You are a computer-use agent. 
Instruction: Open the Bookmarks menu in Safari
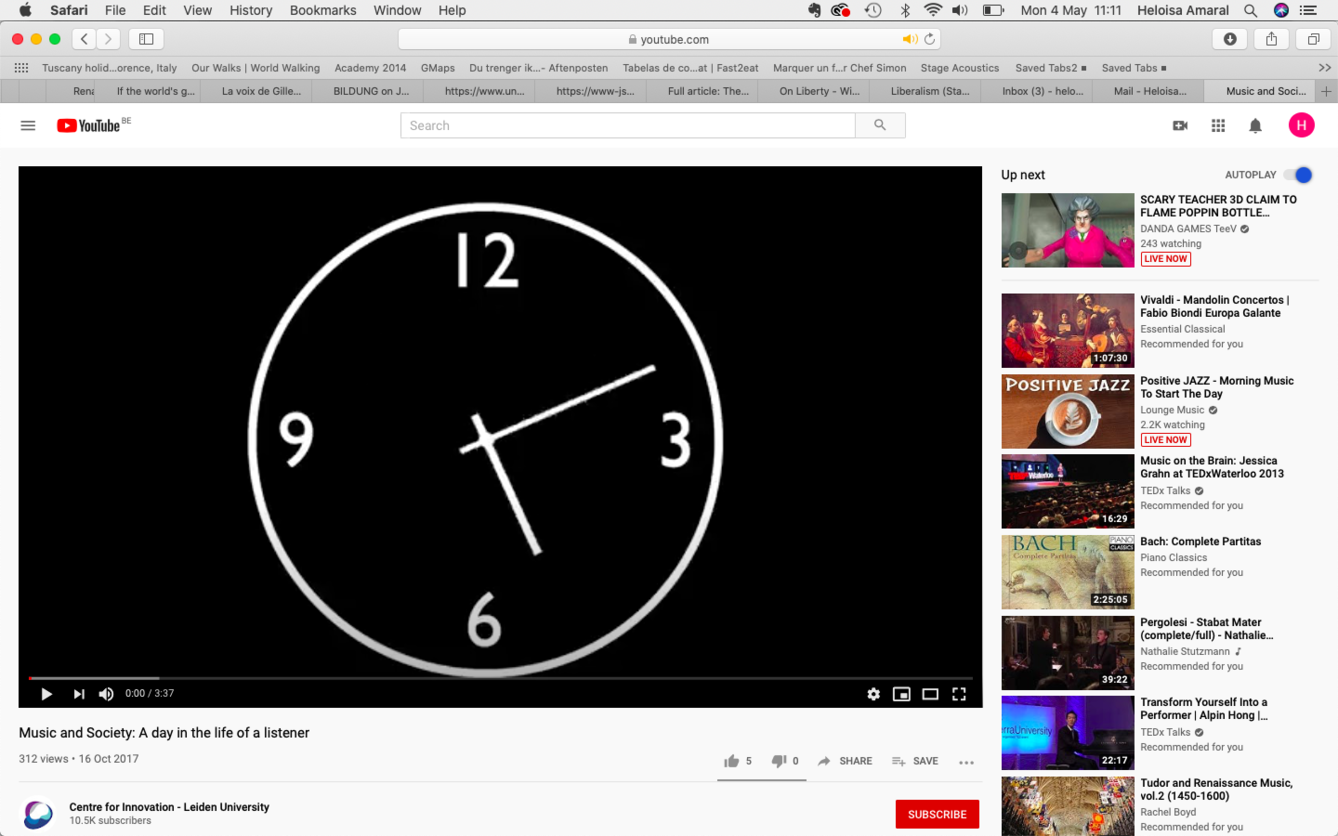coord(322,10)
